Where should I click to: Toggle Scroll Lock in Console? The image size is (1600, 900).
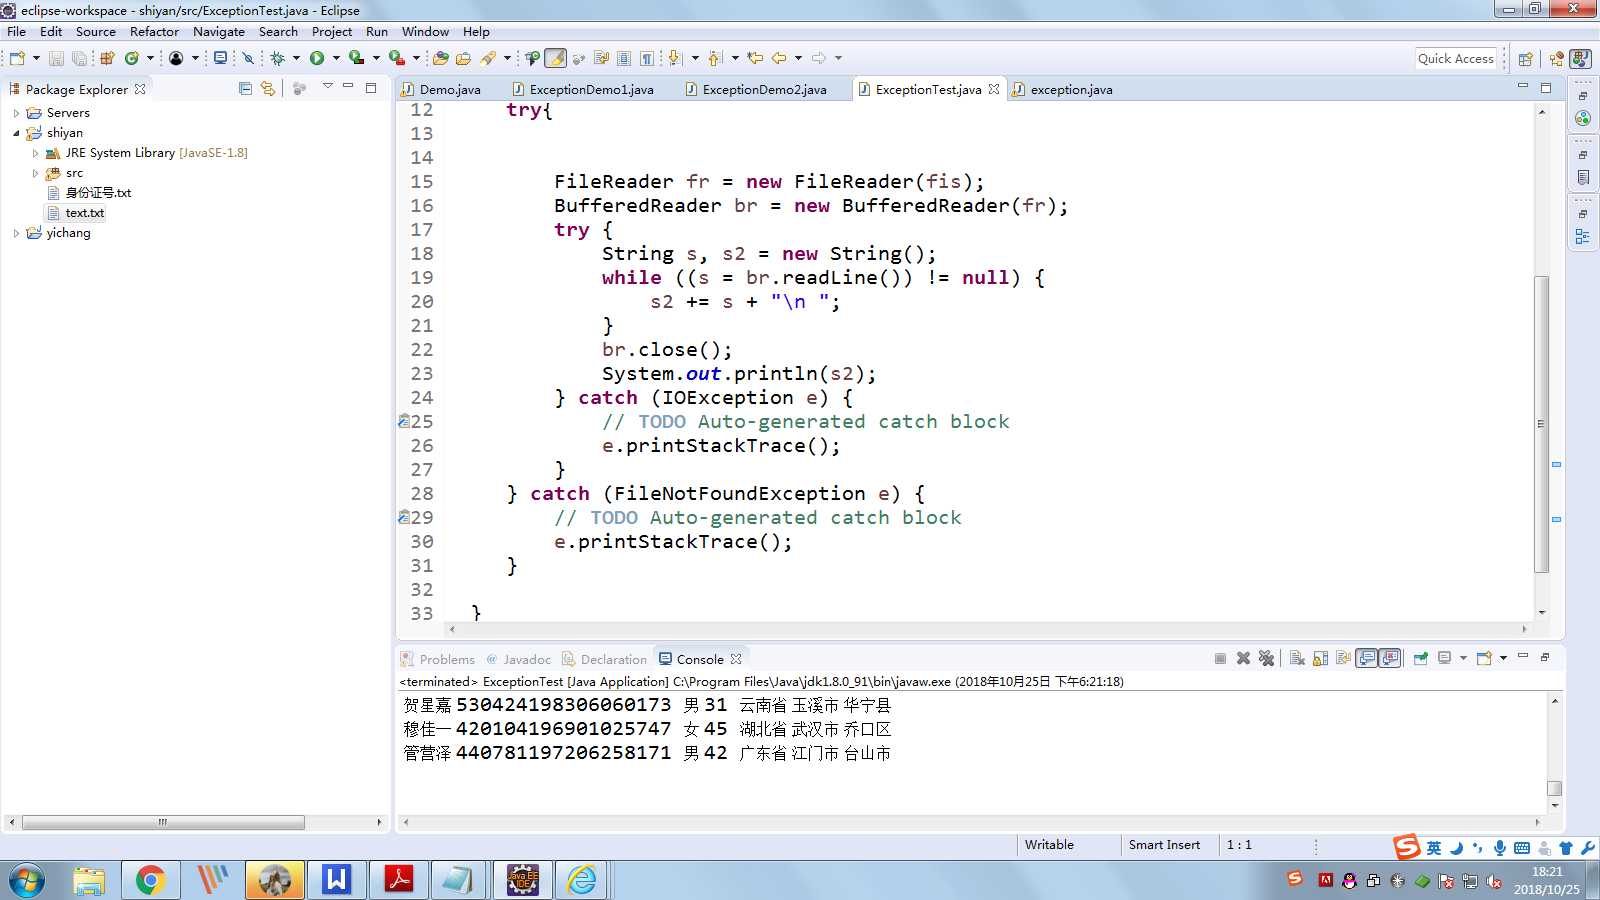(x=1320, y=658)
